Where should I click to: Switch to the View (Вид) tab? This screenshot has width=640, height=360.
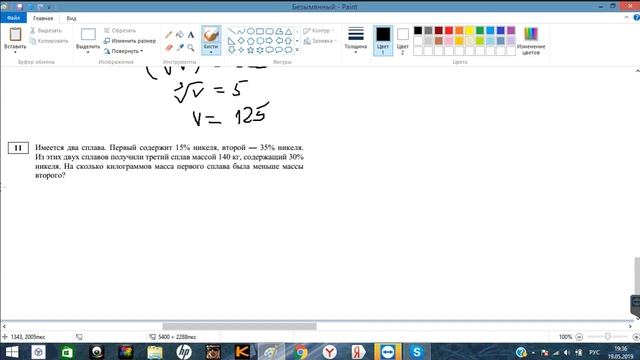tap(71, 18)
